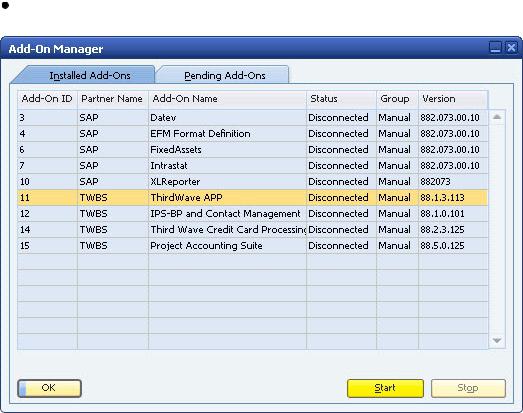Click version cell 88.1.3.113
Viewport: 523px width, 413px height.
pos(453,197)
